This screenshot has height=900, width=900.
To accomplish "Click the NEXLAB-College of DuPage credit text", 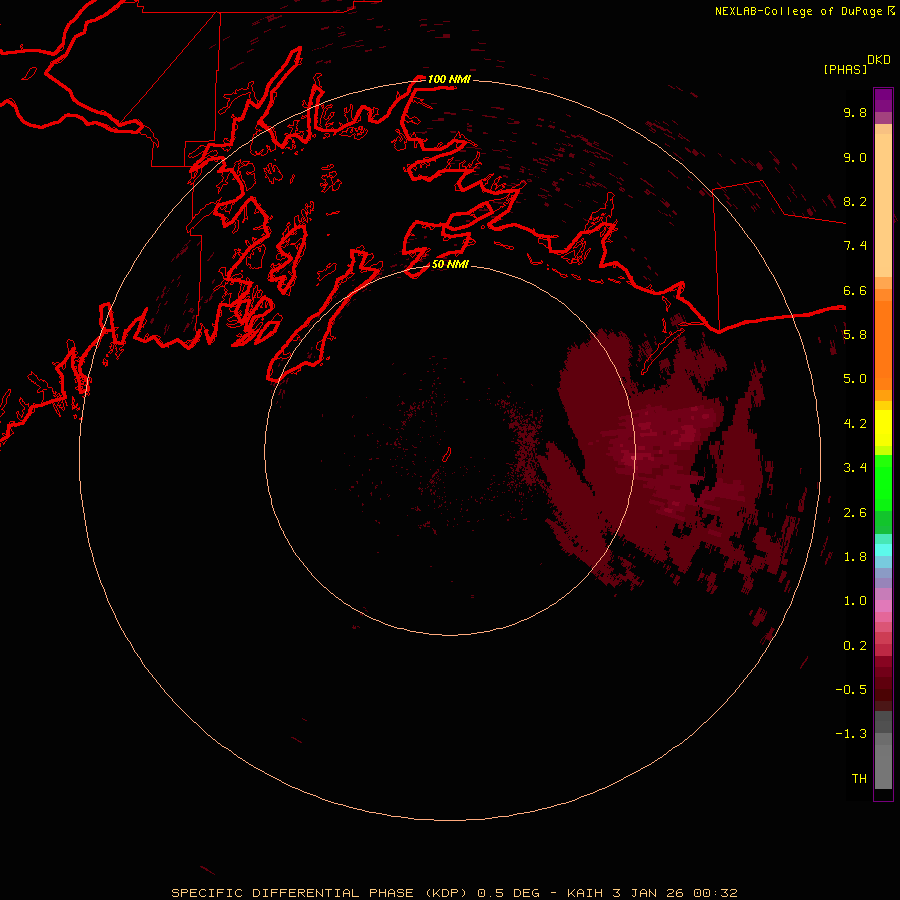I will coord(798,11).
